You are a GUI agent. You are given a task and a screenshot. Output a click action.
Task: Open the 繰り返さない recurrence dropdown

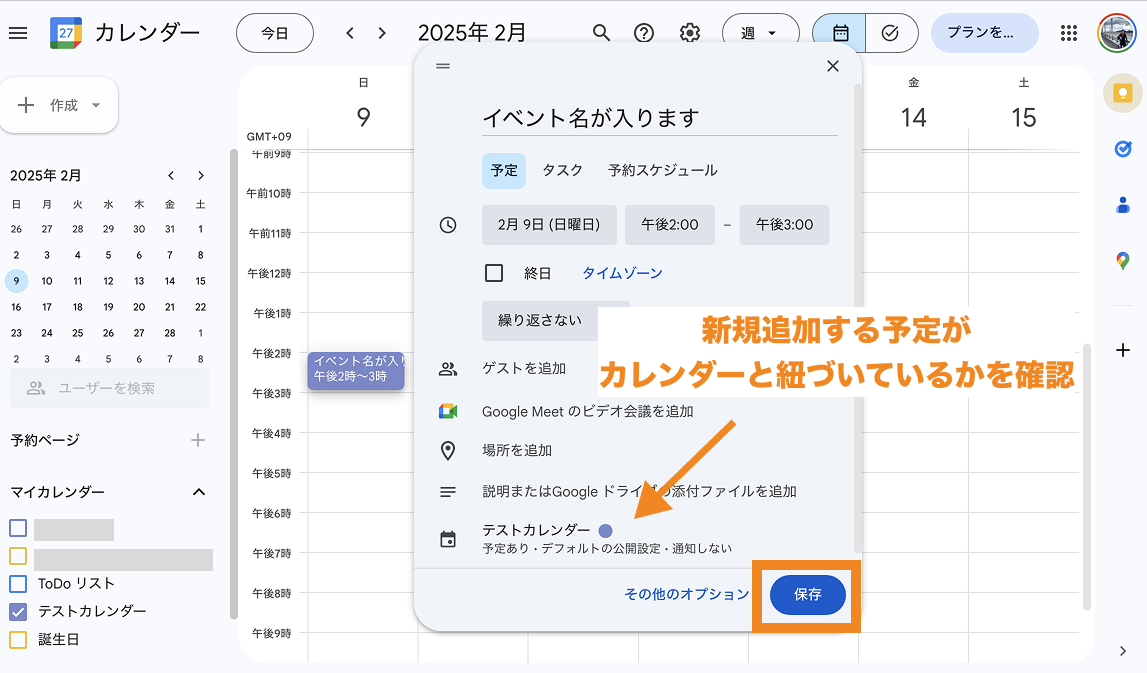click(x=541, y=320)
